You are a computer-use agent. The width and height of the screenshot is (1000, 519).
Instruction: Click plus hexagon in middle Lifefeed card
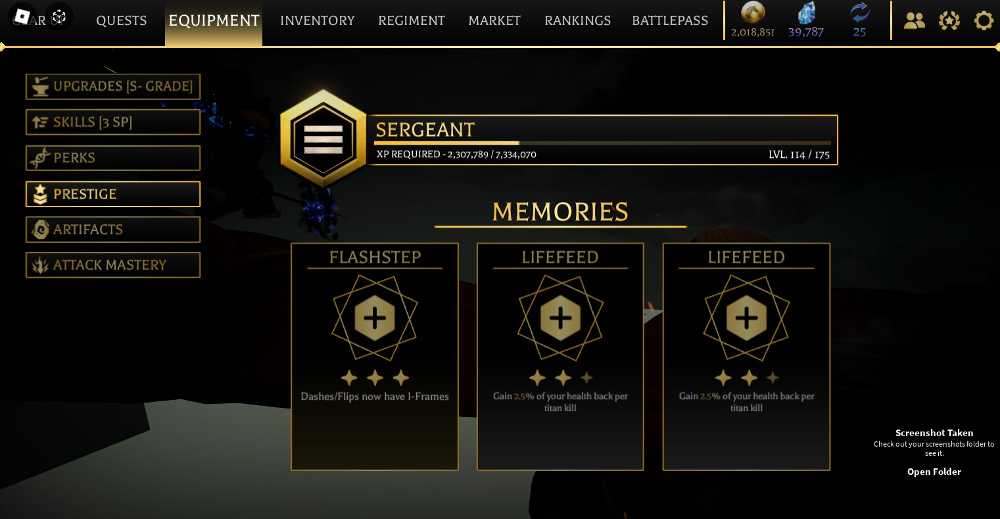[561, 318]
